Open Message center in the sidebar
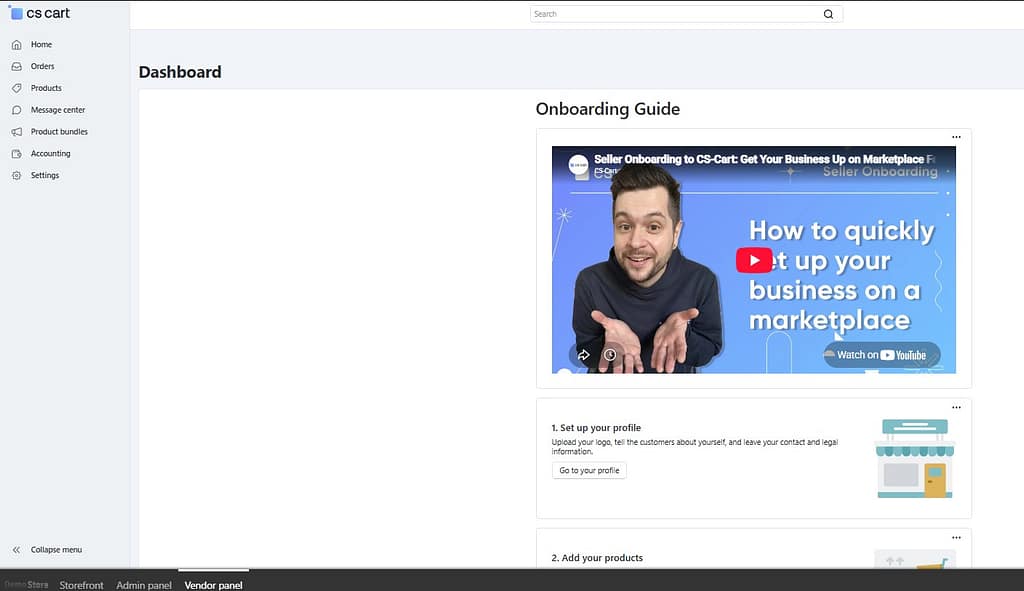The width and height of the screenshot is (1024, 591). click(x=58, y=110)
